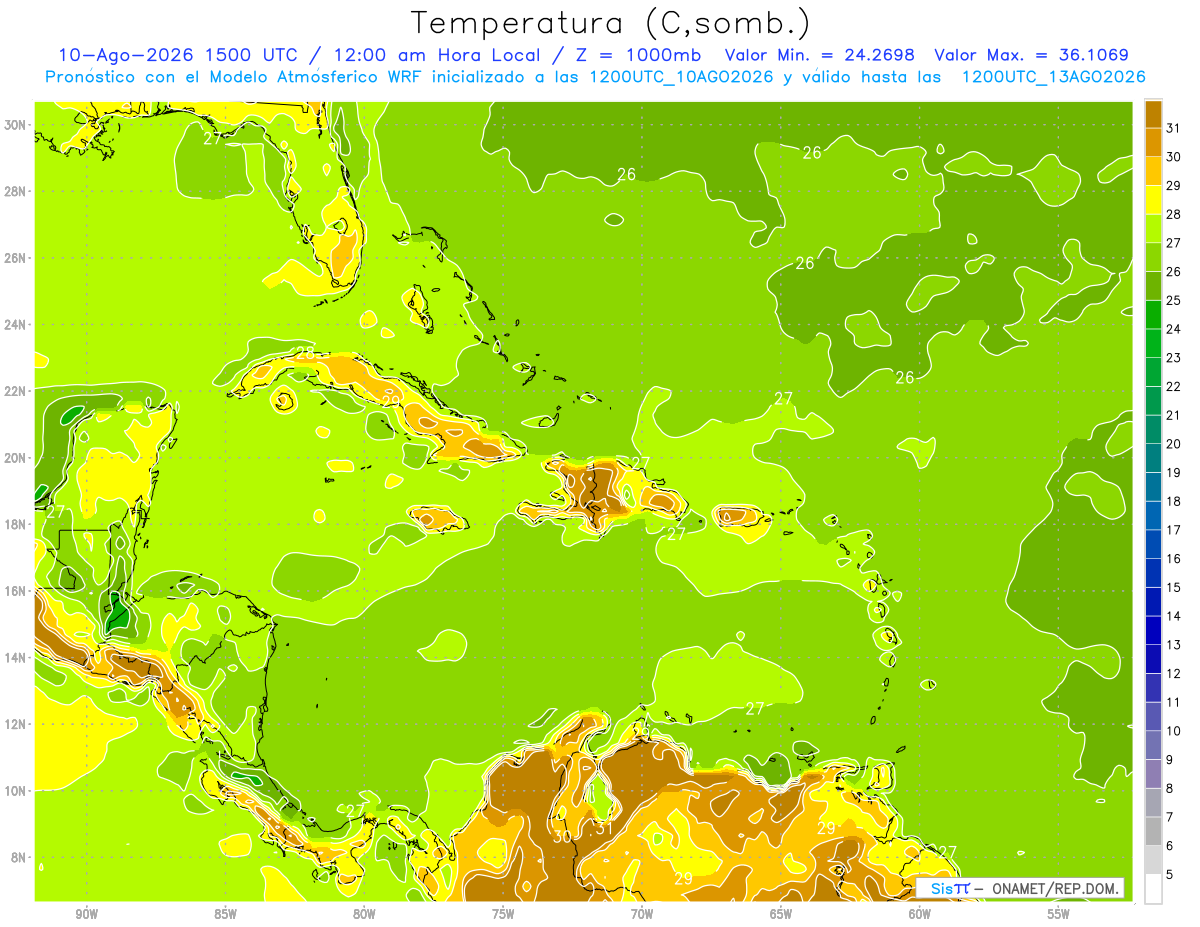Click the color bar label 5
Viewport: 1200px width, 927px height.
pyautogui.click(x=1170, y=875)
